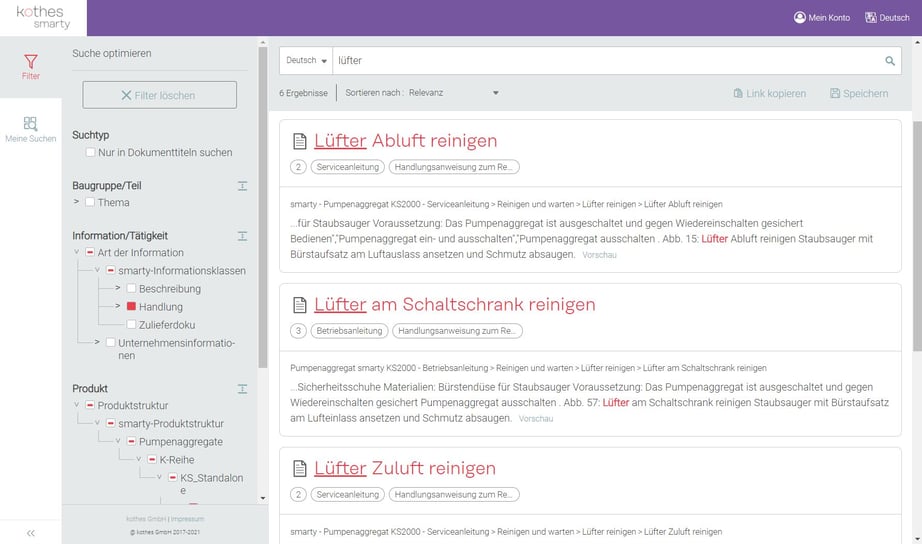Open kothes GmbH footer link
This screenshot has height=544, width=922.
[x=146, y=519]
